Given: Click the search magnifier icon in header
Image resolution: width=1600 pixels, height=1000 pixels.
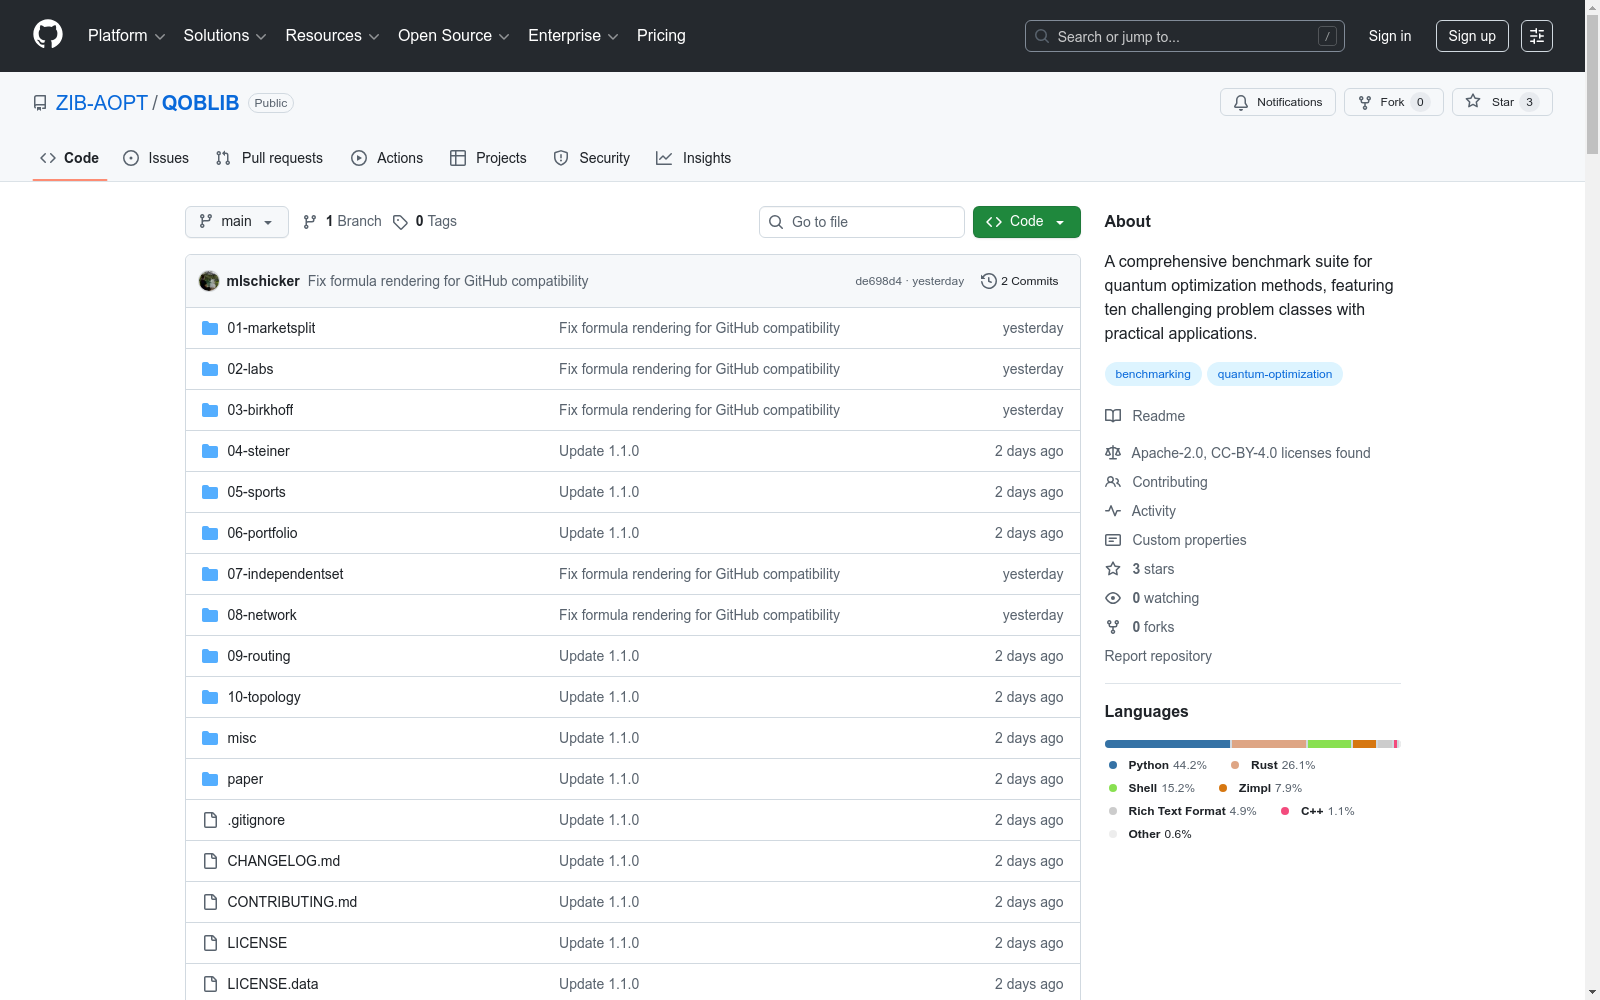Looking at the screenshot, I should [x=1042, y=36].
